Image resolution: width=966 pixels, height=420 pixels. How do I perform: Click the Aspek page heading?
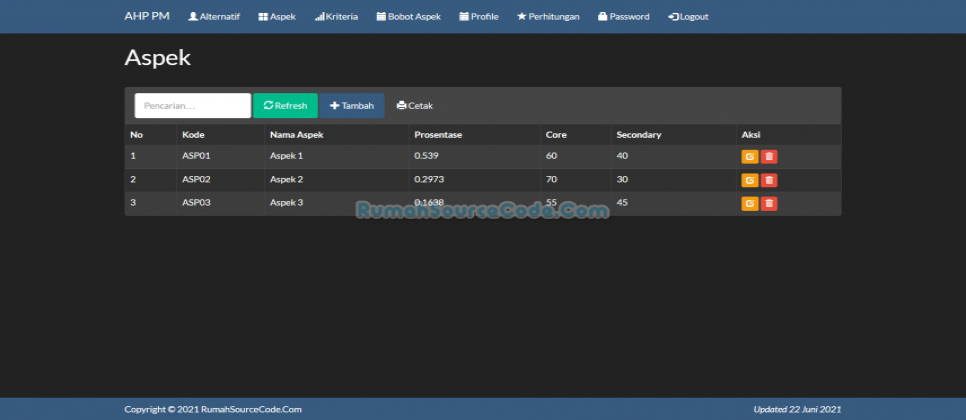click(x=158, y=58)
